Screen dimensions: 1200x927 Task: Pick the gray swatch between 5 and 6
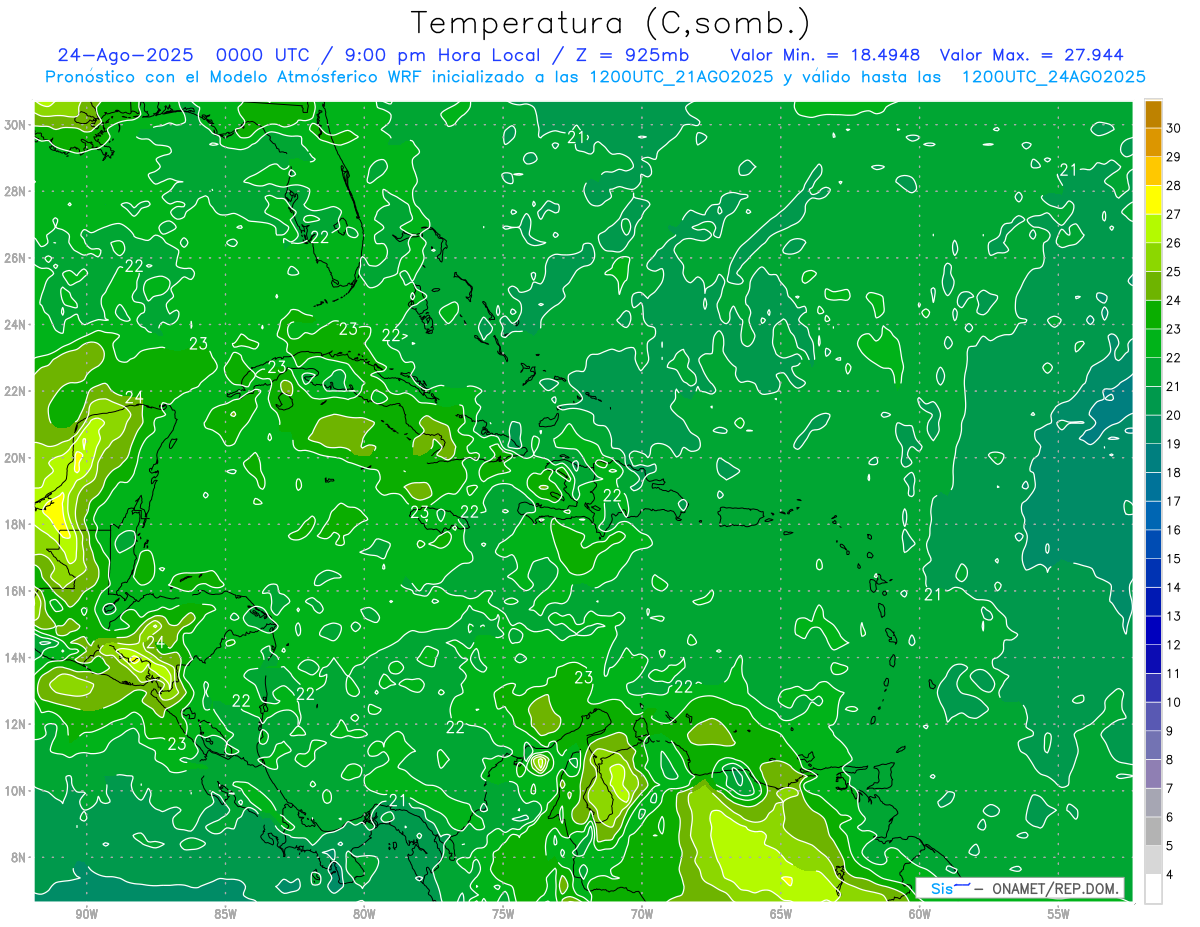[x=1153, y=831]
